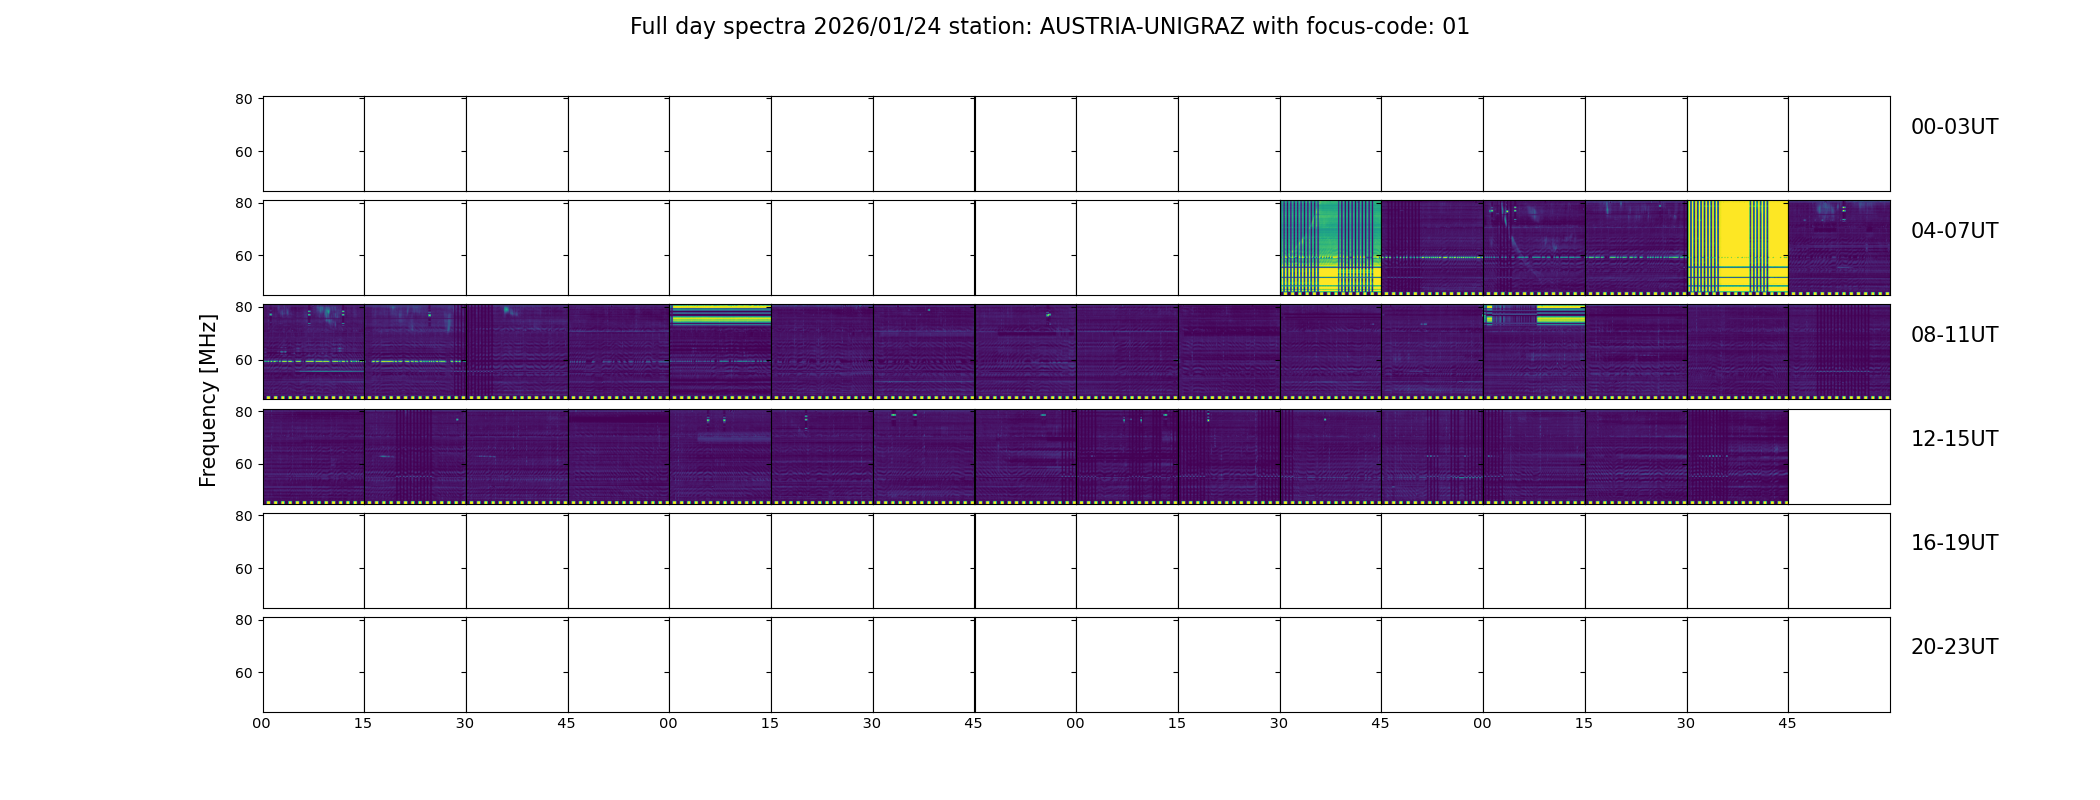Click the empty 00:00 panel starting the 00-03UT row
The width and height of the screenshot is (2100, 800).
[x=313, y=144]
